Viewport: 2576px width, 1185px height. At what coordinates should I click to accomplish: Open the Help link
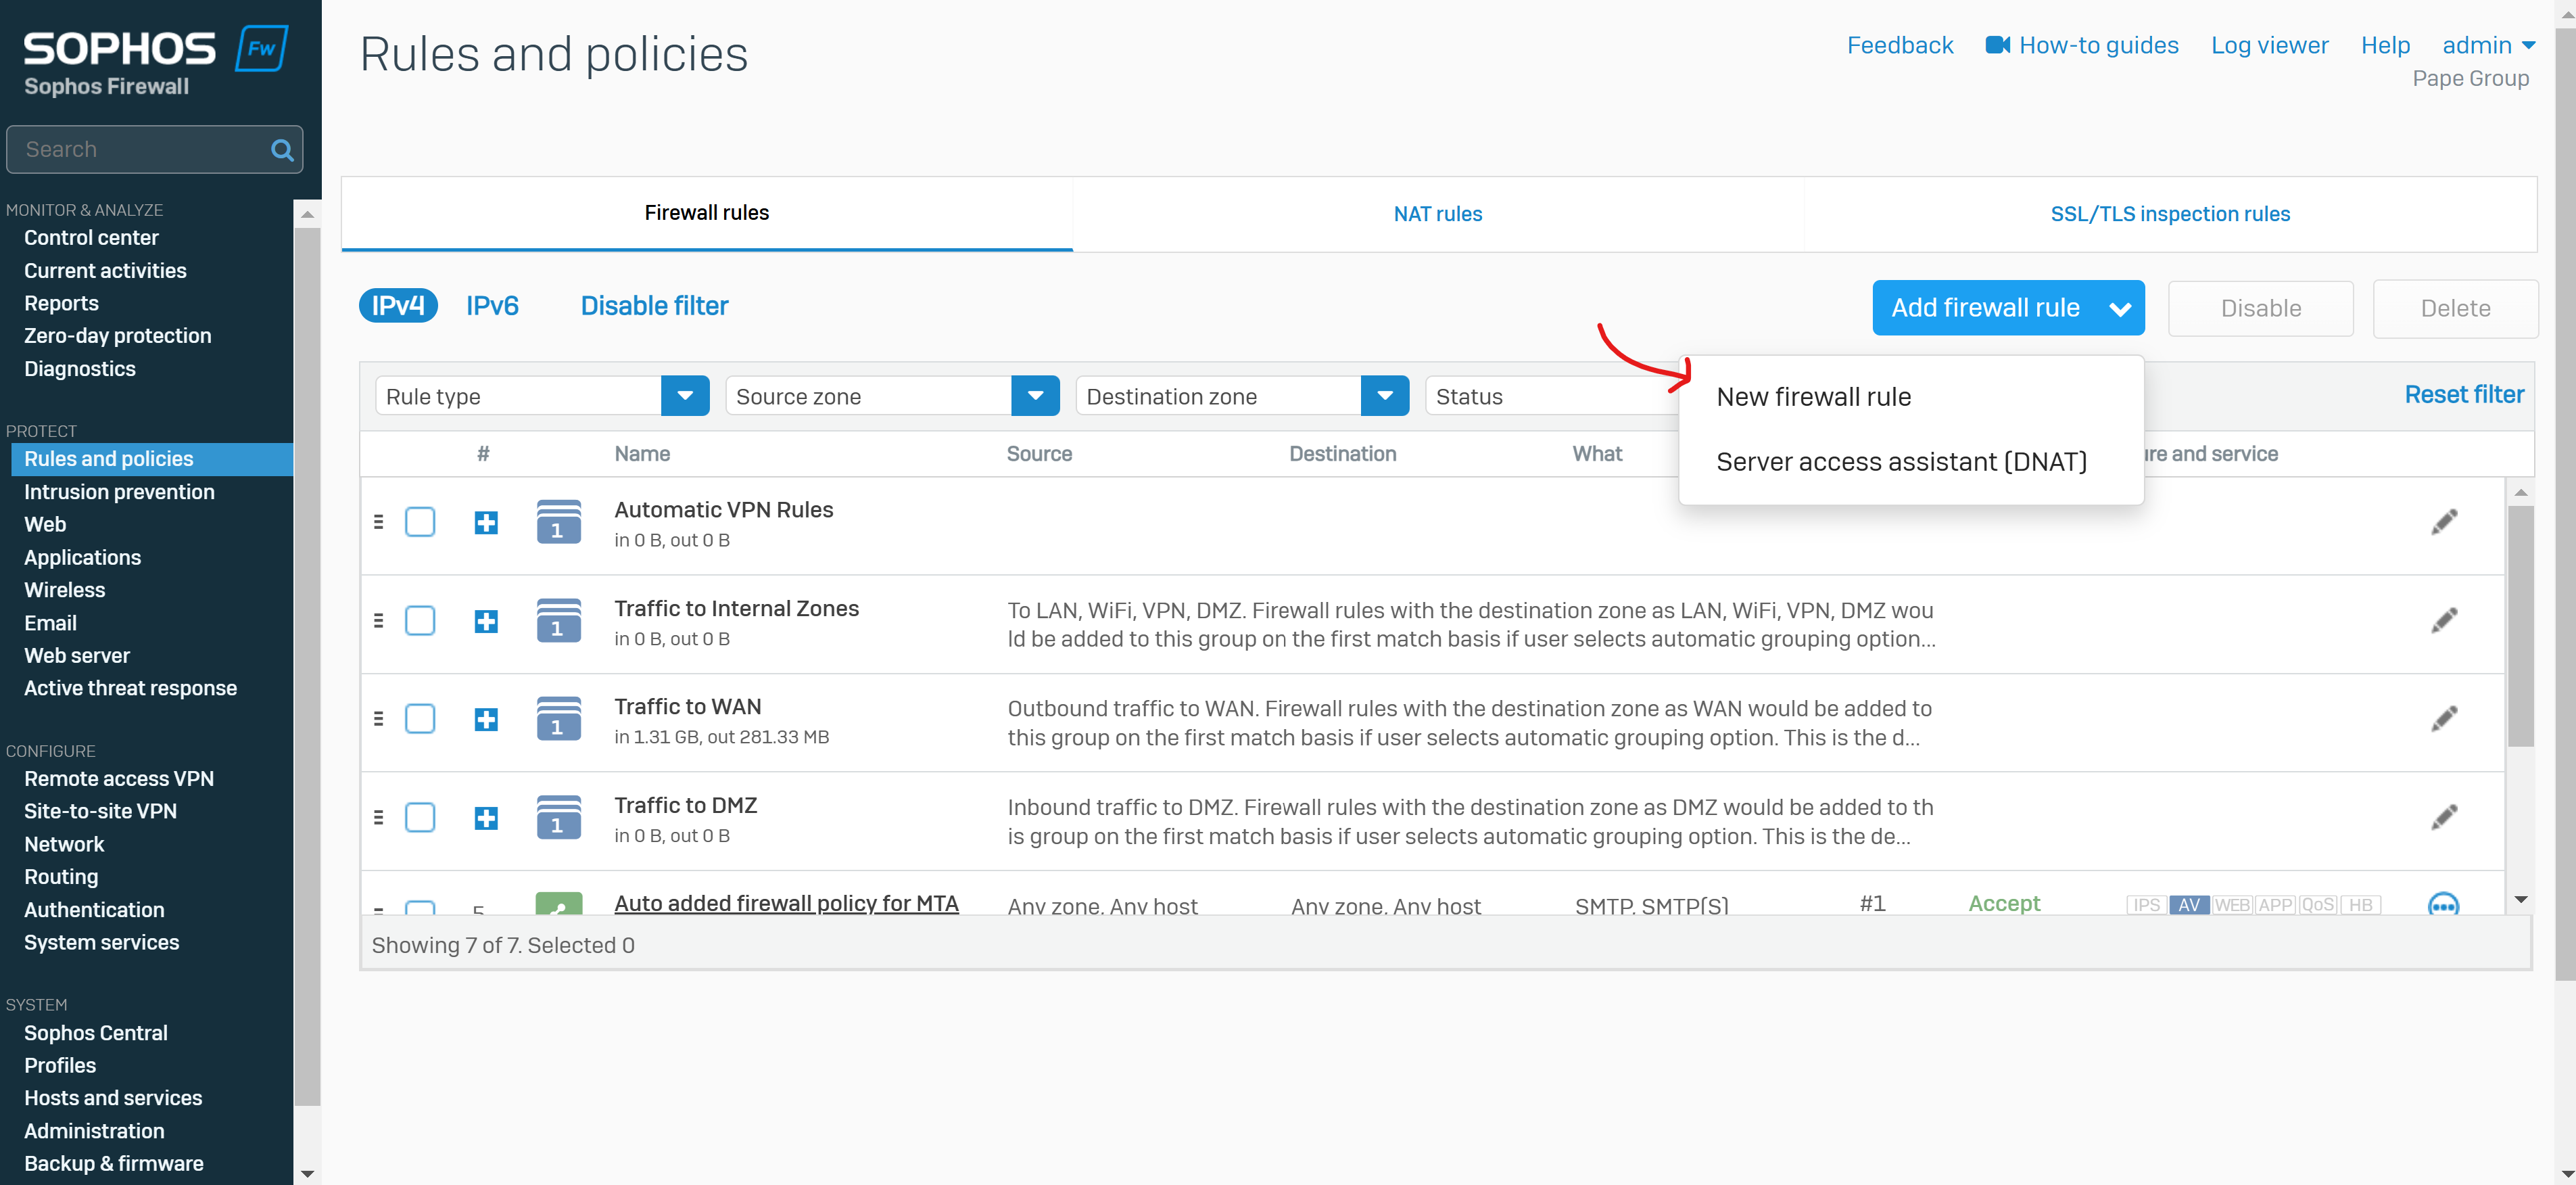coord(2385,45)
